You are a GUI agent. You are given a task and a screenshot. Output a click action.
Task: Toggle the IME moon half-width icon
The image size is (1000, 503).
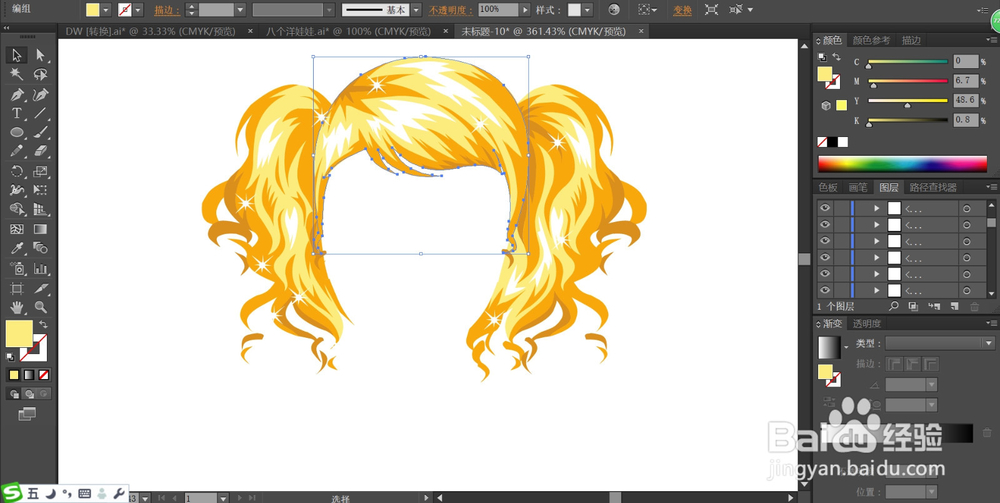[x=52, y=493]
